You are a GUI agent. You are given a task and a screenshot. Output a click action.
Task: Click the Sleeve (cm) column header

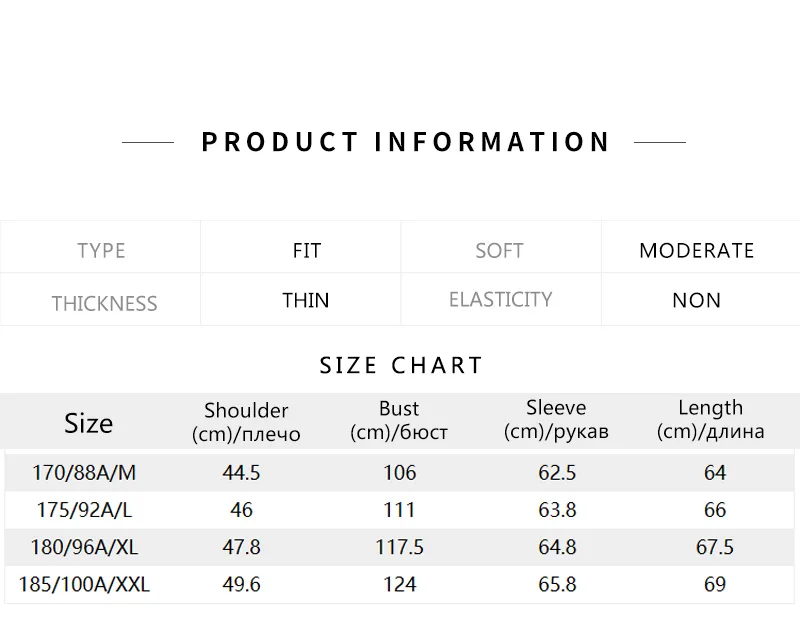tap(556, 419)
